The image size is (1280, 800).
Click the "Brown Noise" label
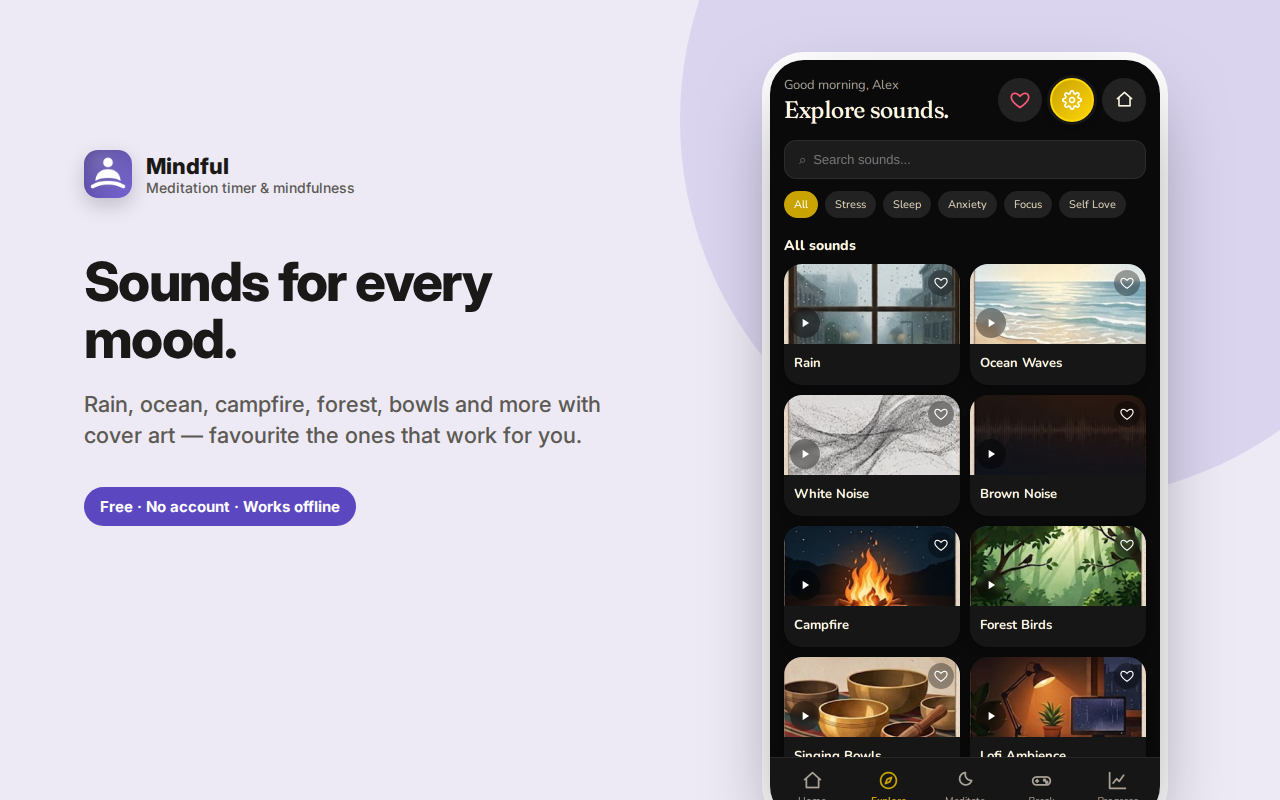(1018, 493)
